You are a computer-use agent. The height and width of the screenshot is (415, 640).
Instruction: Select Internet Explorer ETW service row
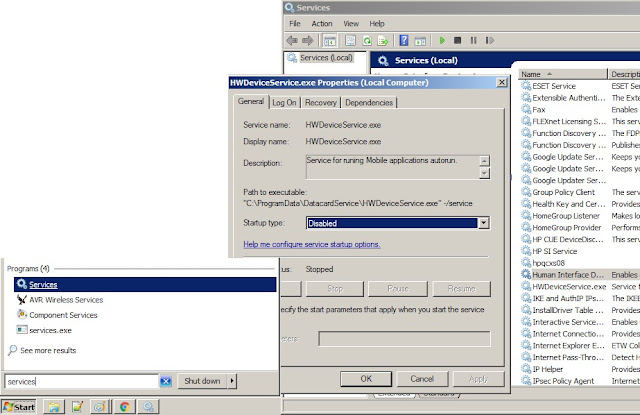click(568, 346)
